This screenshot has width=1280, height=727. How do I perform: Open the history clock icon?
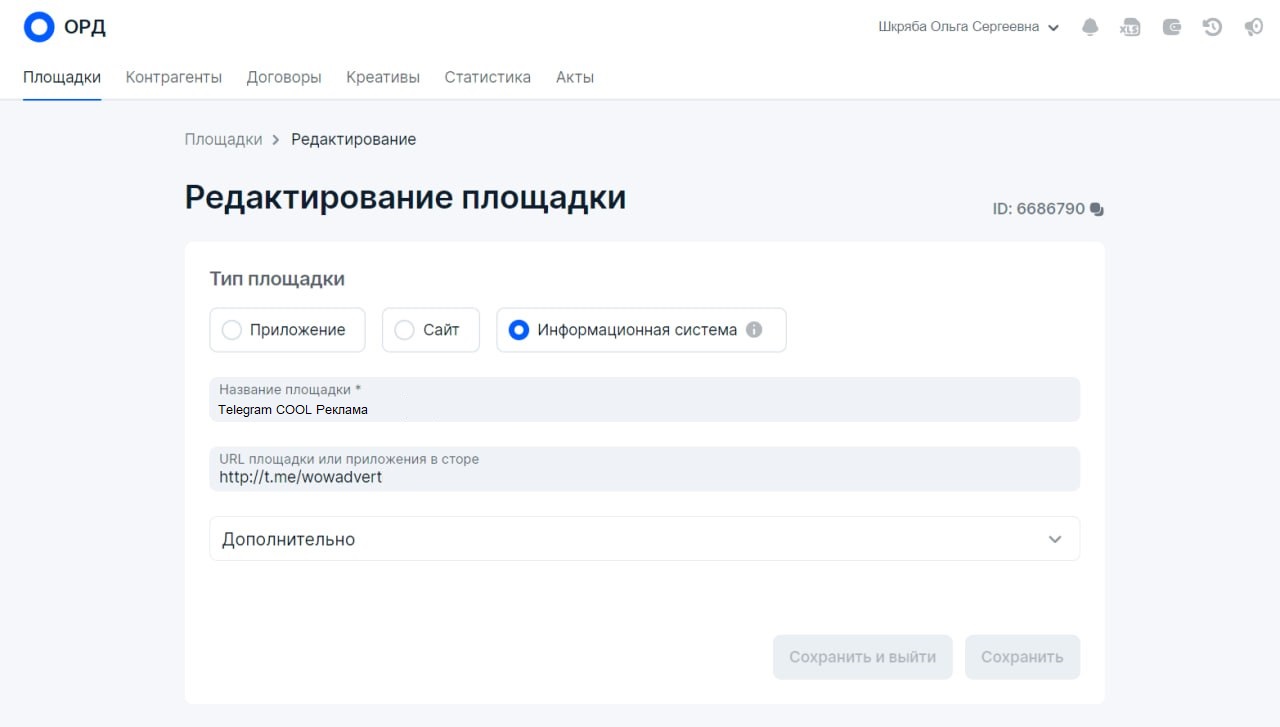(x=1212, y=28)
